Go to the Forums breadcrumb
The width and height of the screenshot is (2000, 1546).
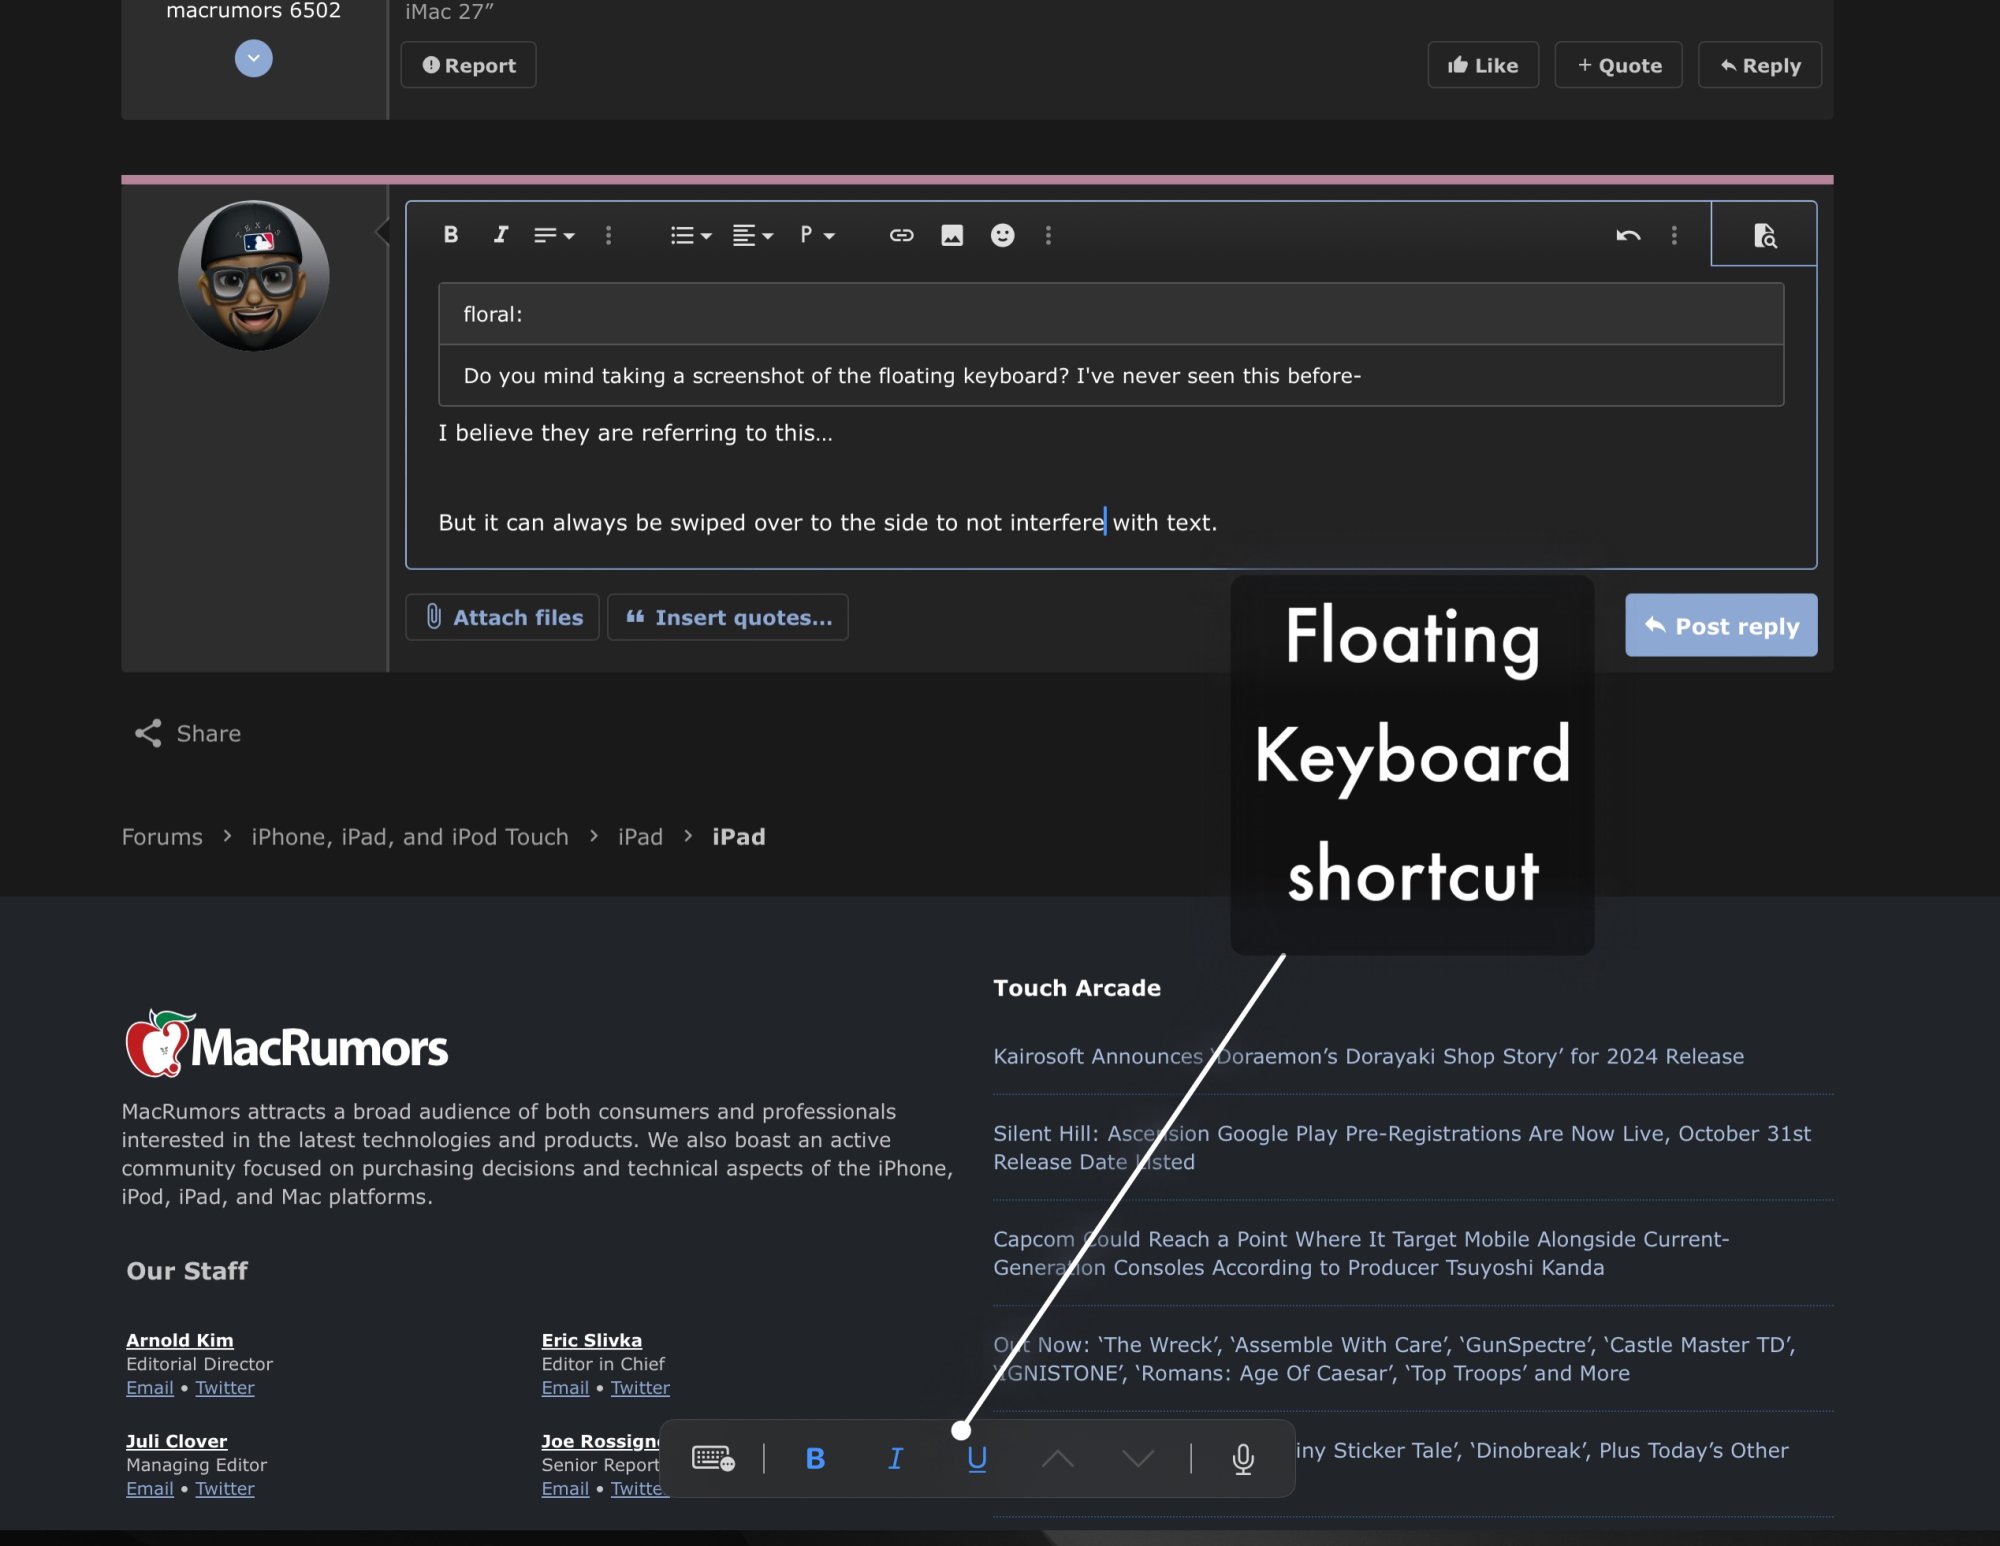tap(162, 837)
